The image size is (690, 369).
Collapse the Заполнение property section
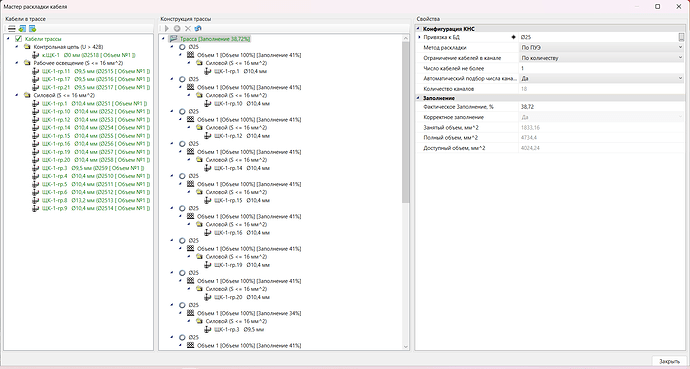tap(418, 98)
